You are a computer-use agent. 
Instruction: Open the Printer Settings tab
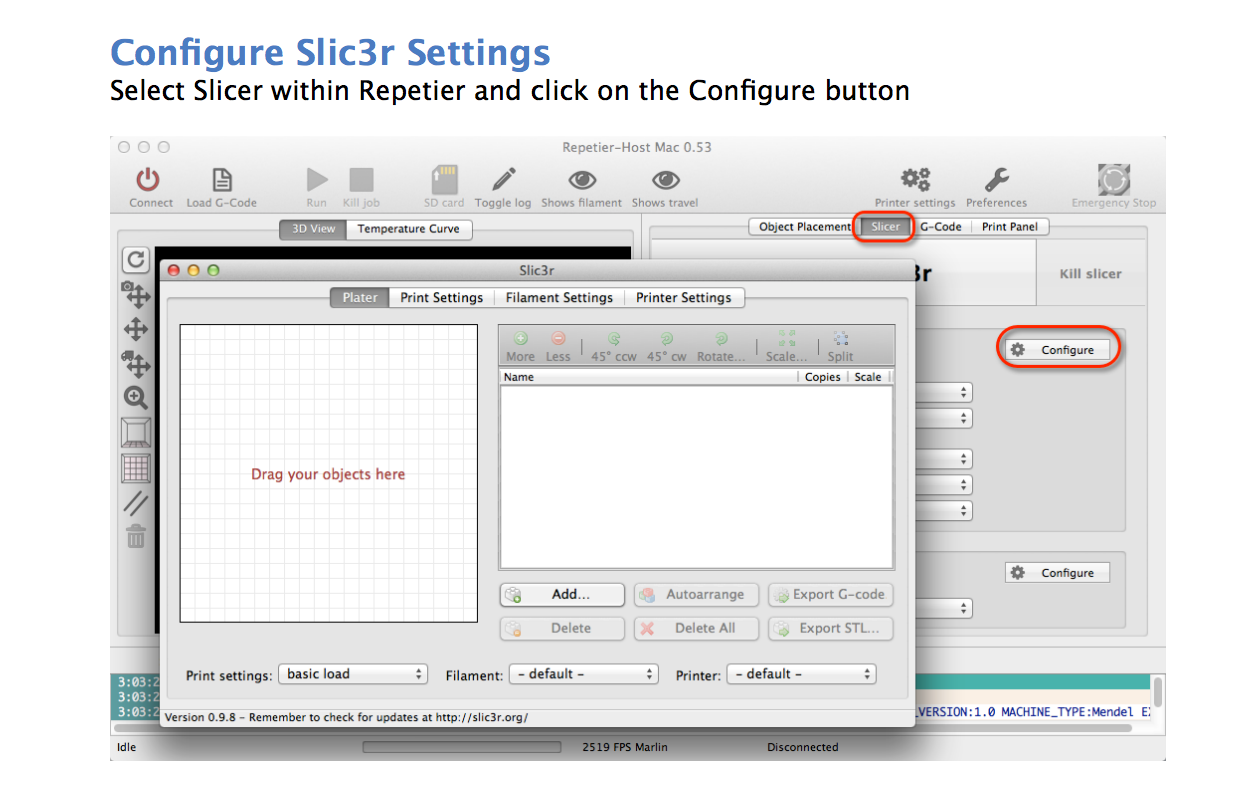coord(684,297)
